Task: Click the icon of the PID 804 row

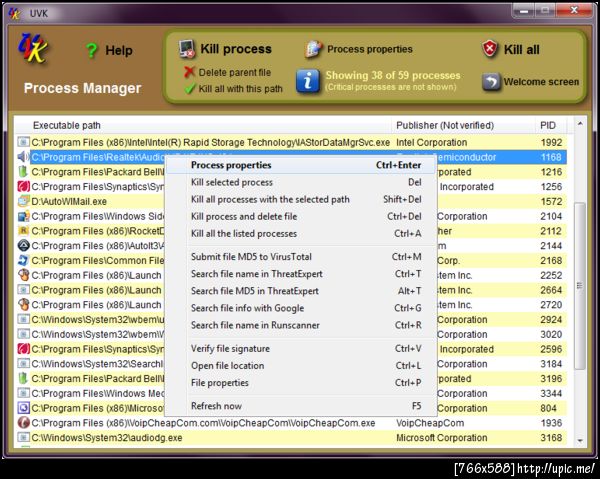Action: click(23, 408)
